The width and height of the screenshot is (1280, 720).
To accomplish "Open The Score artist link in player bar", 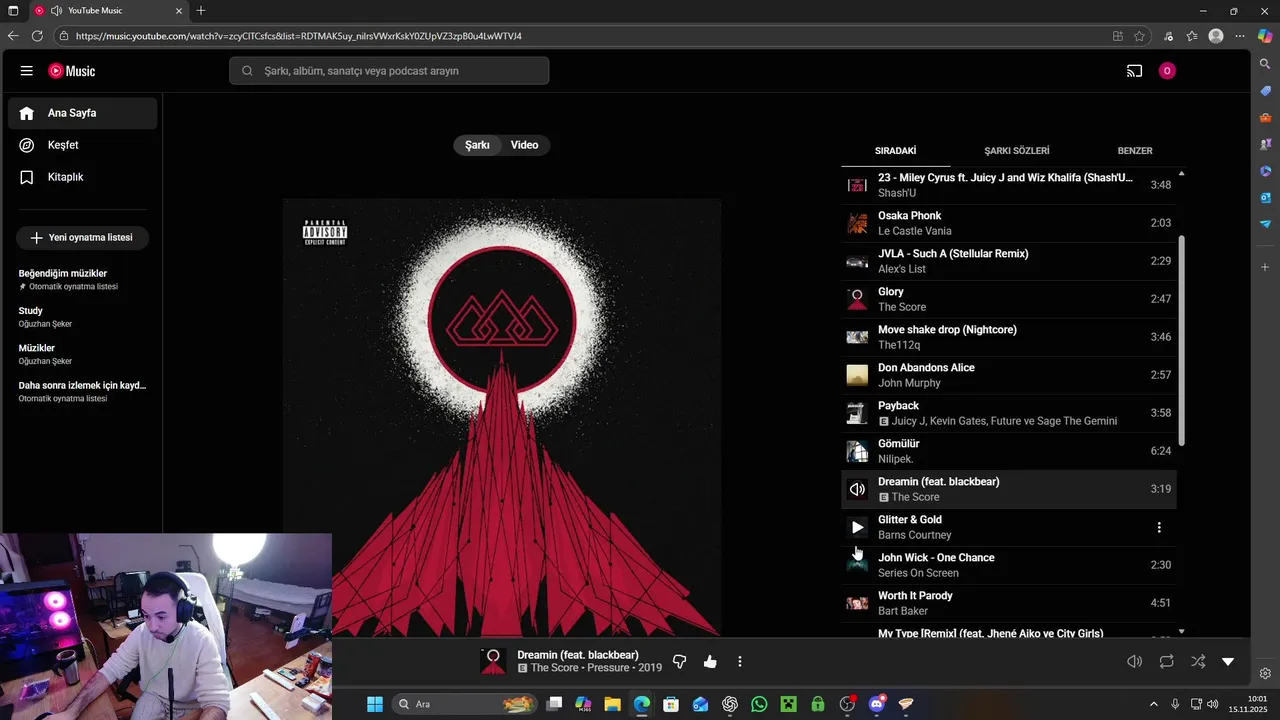I will (555, 668).
